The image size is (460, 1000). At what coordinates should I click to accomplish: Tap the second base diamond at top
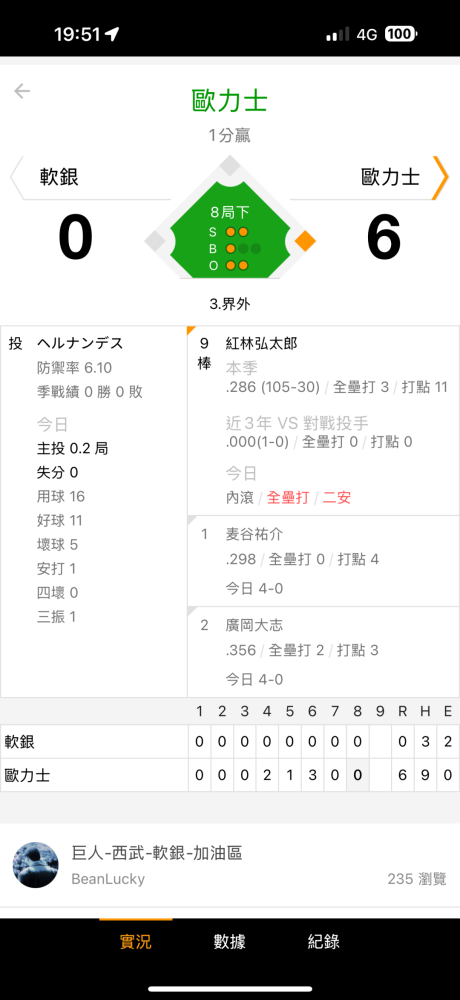(x=229, y=165)
